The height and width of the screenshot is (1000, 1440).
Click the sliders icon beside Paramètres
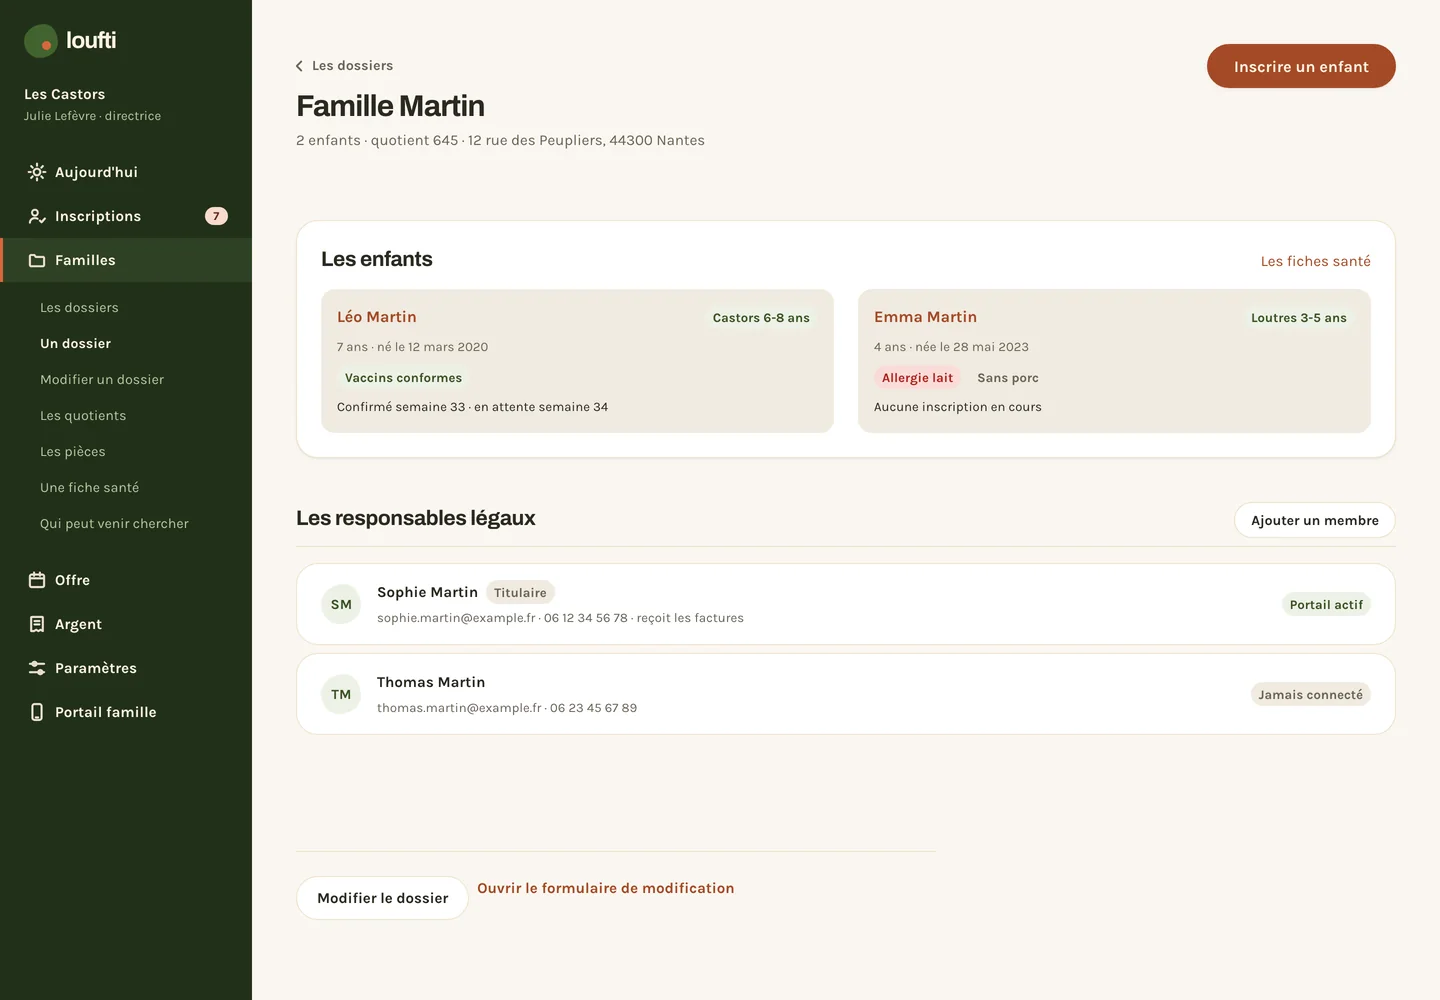pos(37,668)
